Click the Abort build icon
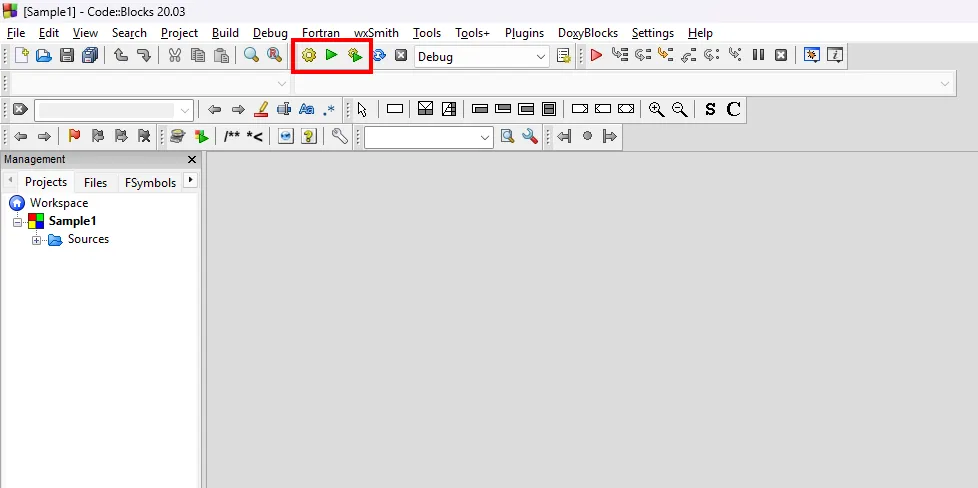The image size is (978, 488). 401,56
